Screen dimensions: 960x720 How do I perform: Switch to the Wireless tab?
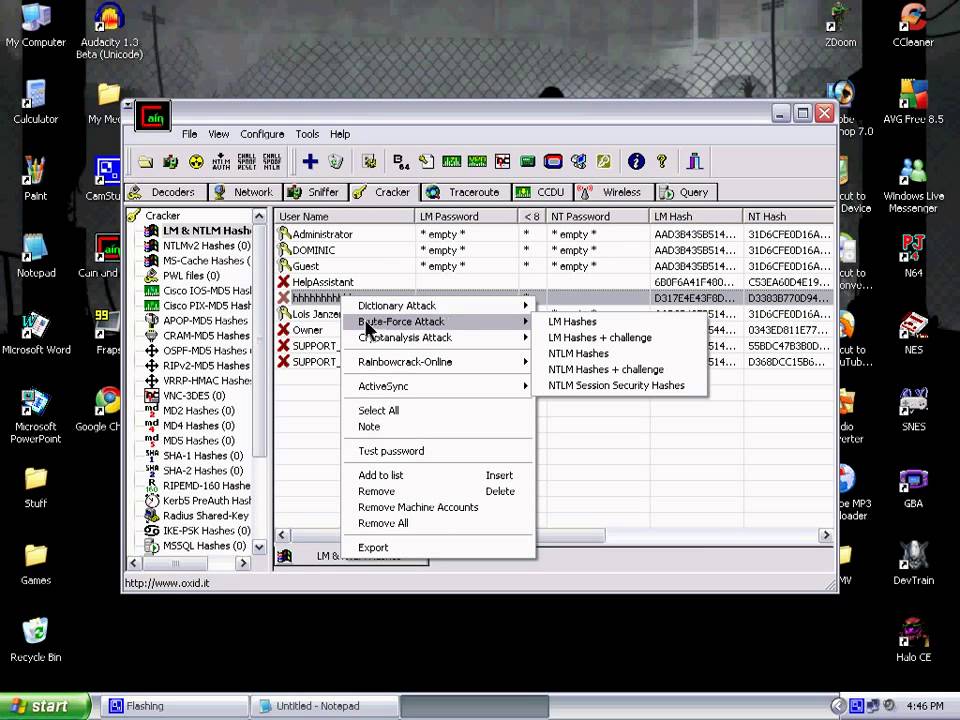tap(613, 192)
